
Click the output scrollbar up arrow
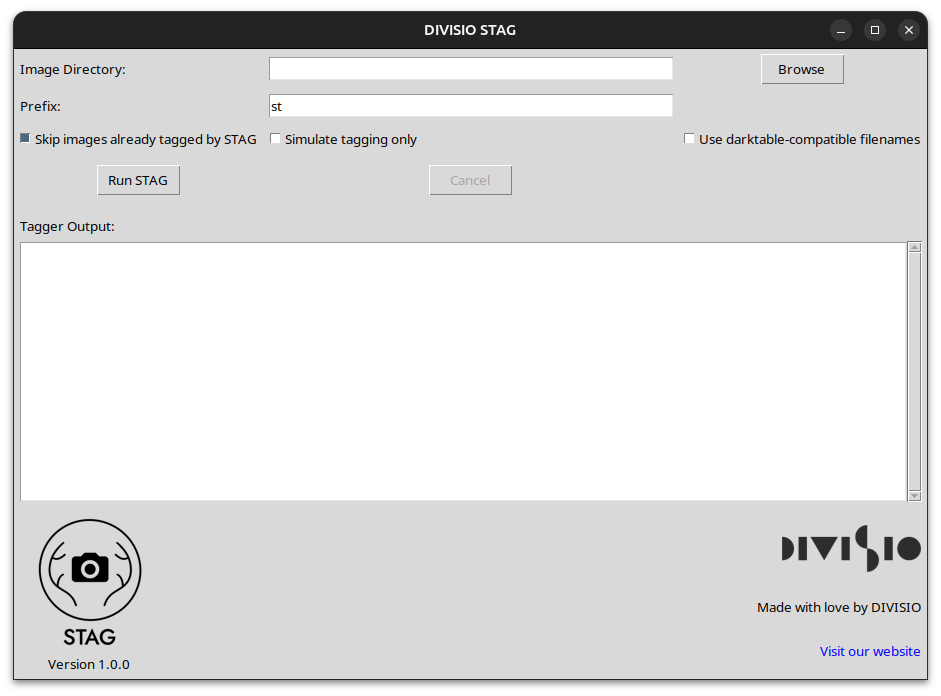click(915, 247)
